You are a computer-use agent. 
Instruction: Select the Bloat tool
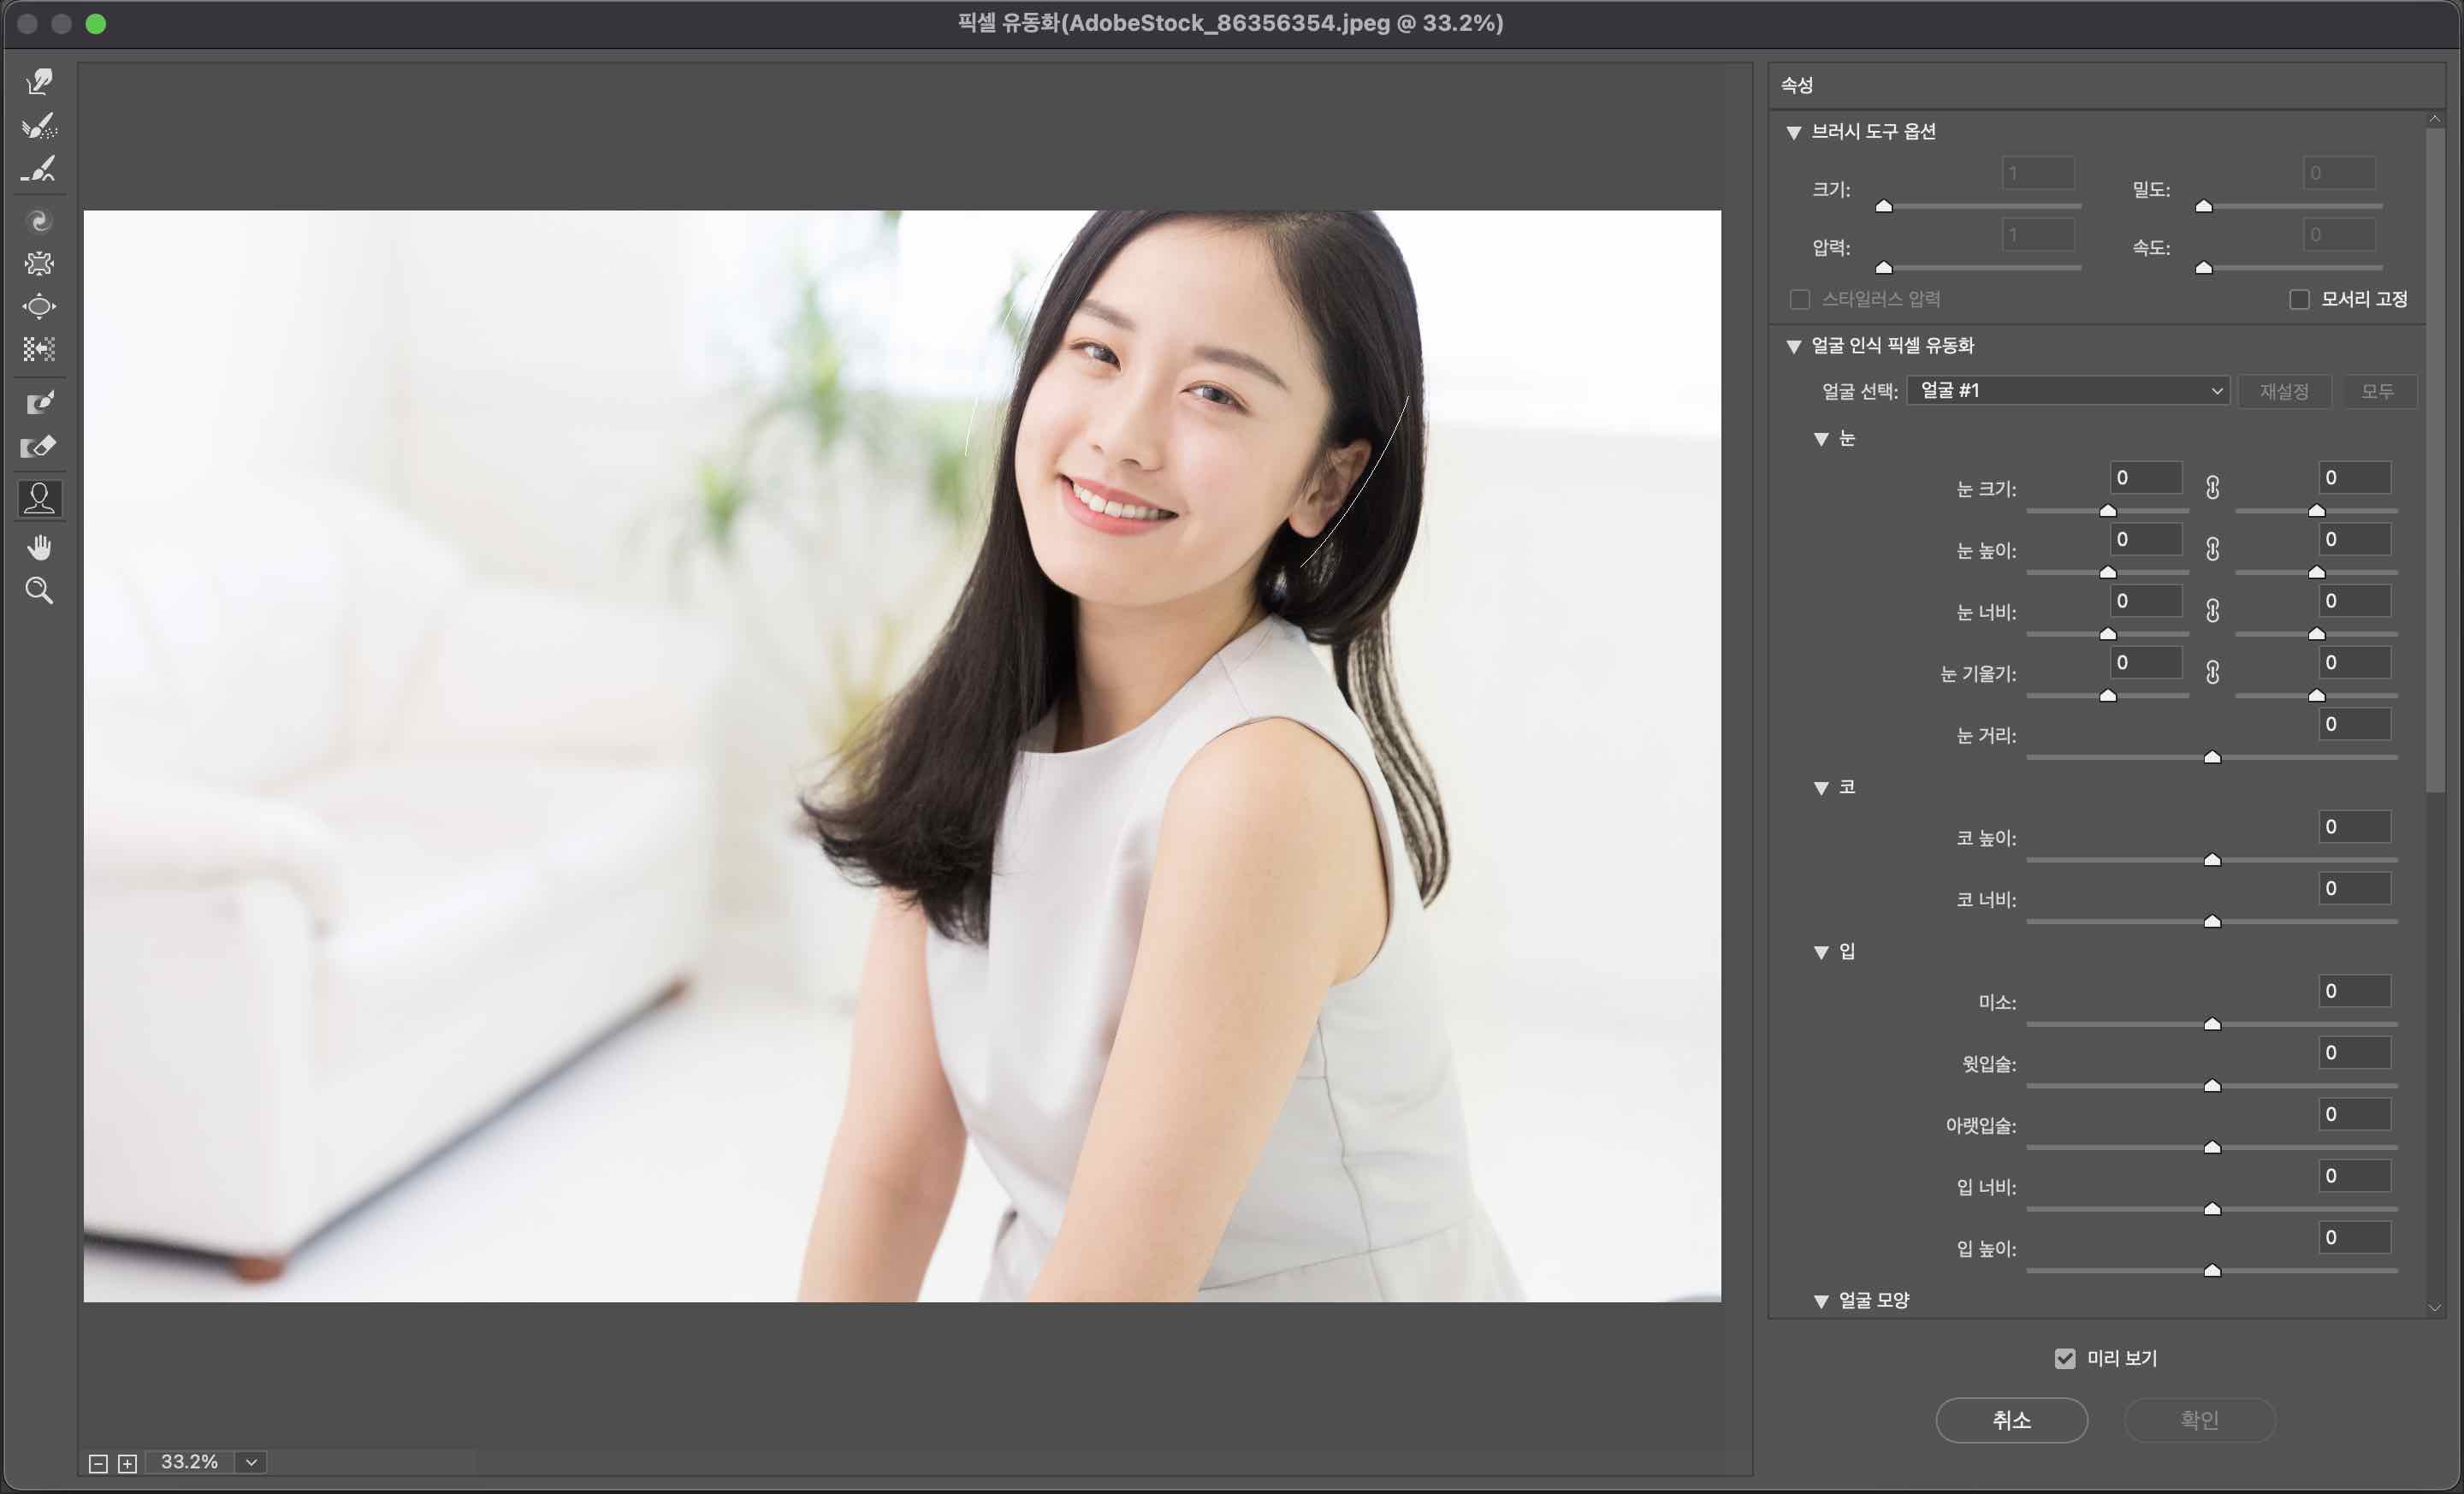[x=39, y=306]
